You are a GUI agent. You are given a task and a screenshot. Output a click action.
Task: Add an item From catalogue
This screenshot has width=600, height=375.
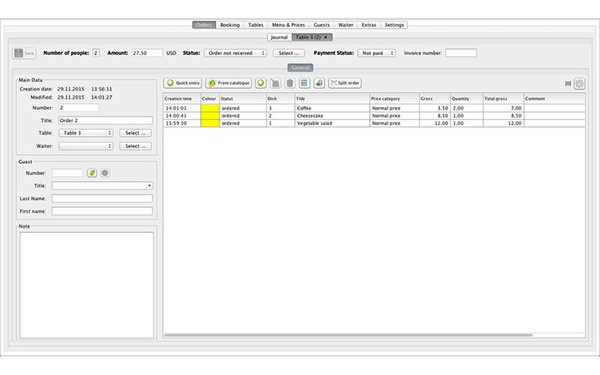tap(228, 83)
